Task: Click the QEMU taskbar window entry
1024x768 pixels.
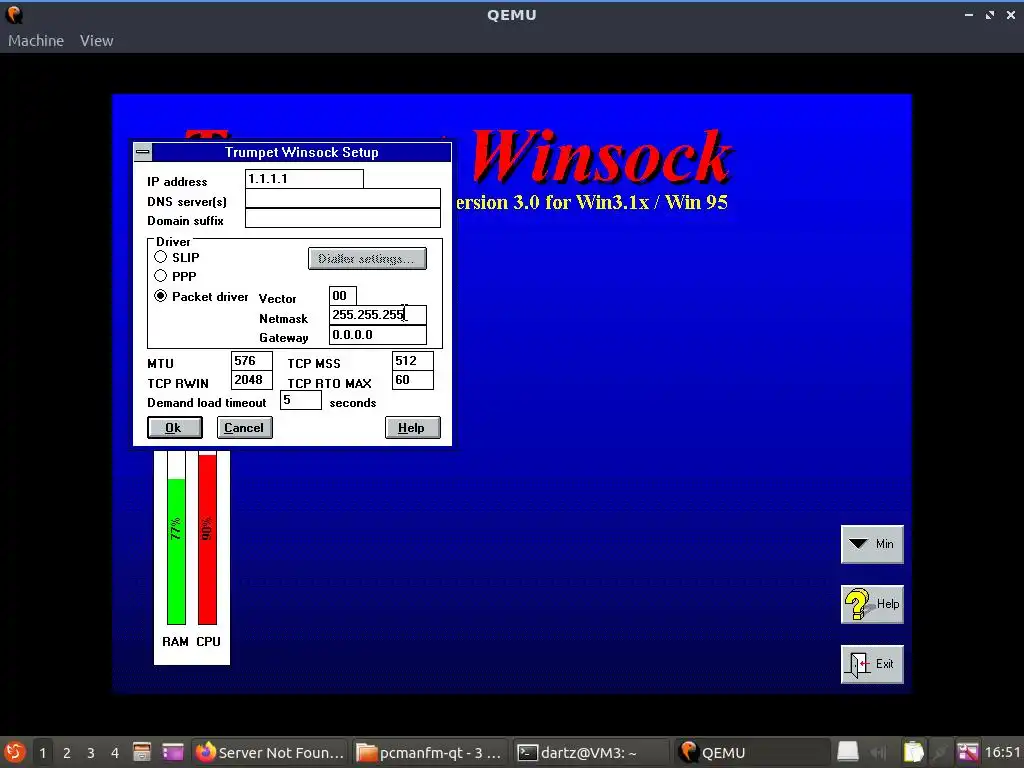Action: 752,752
